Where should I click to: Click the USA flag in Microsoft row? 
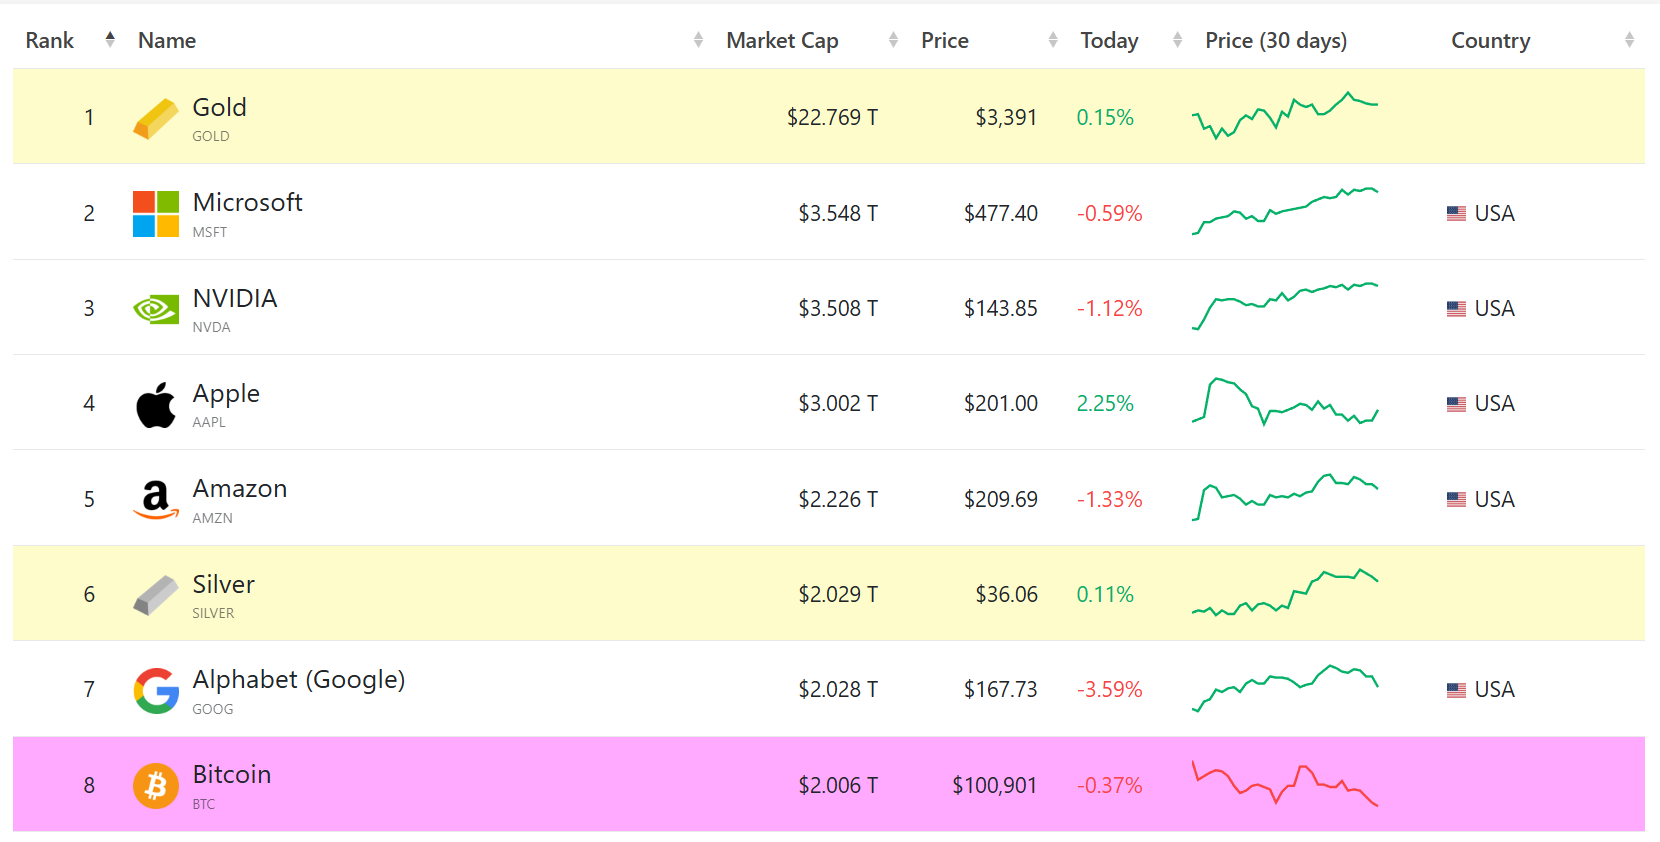1456,213
